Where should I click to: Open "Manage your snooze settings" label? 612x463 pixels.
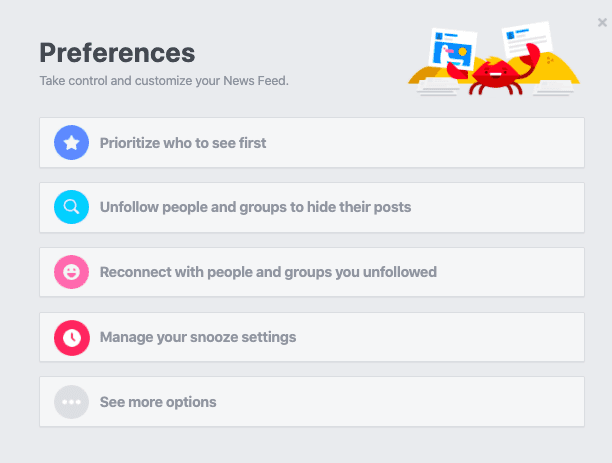pyautogui.click(x=198, y=337)
